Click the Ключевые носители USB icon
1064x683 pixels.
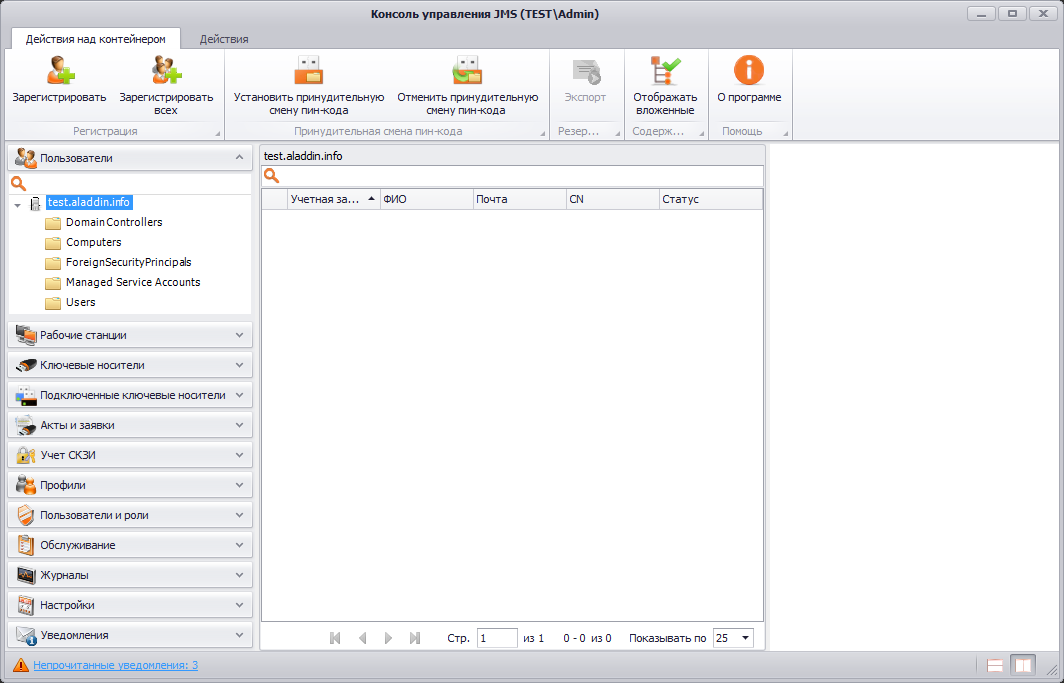[x=26, y=365]
